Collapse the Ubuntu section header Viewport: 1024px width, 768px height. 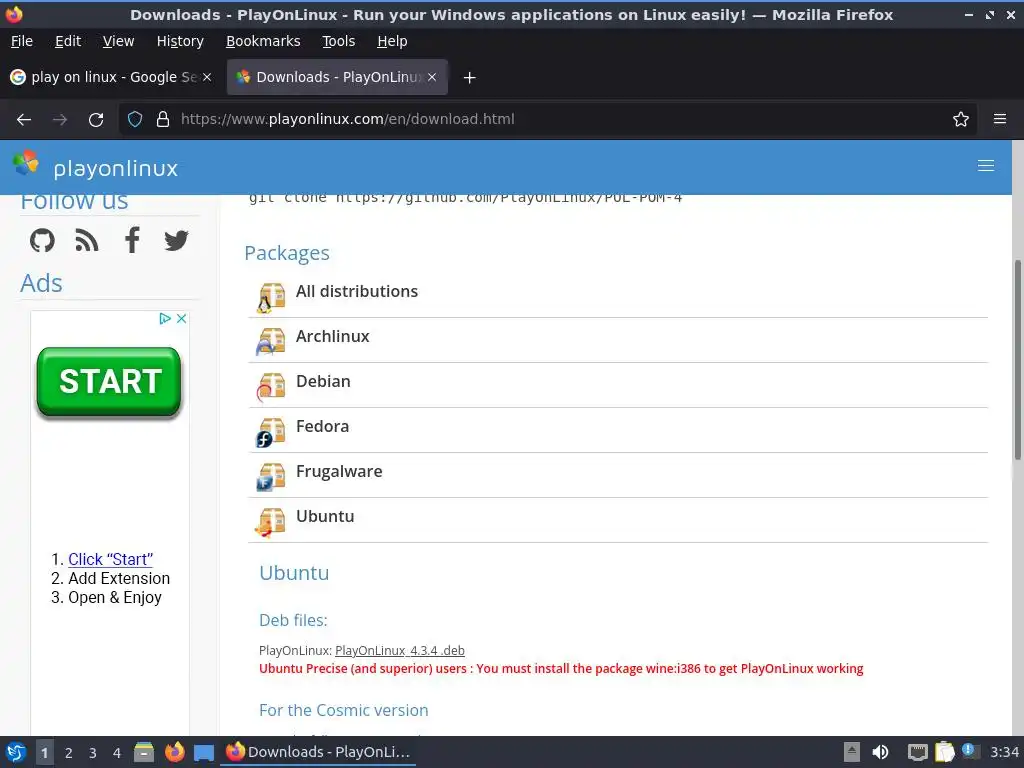pos(618,520)
